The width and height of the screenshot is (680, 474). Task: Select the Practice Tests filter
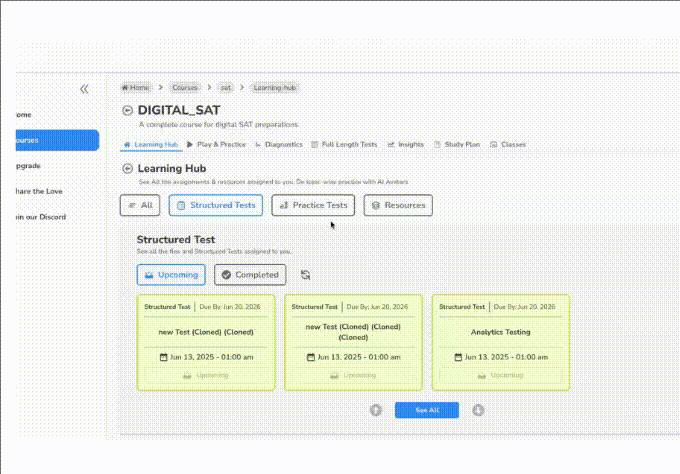click(x=313, y=205)
